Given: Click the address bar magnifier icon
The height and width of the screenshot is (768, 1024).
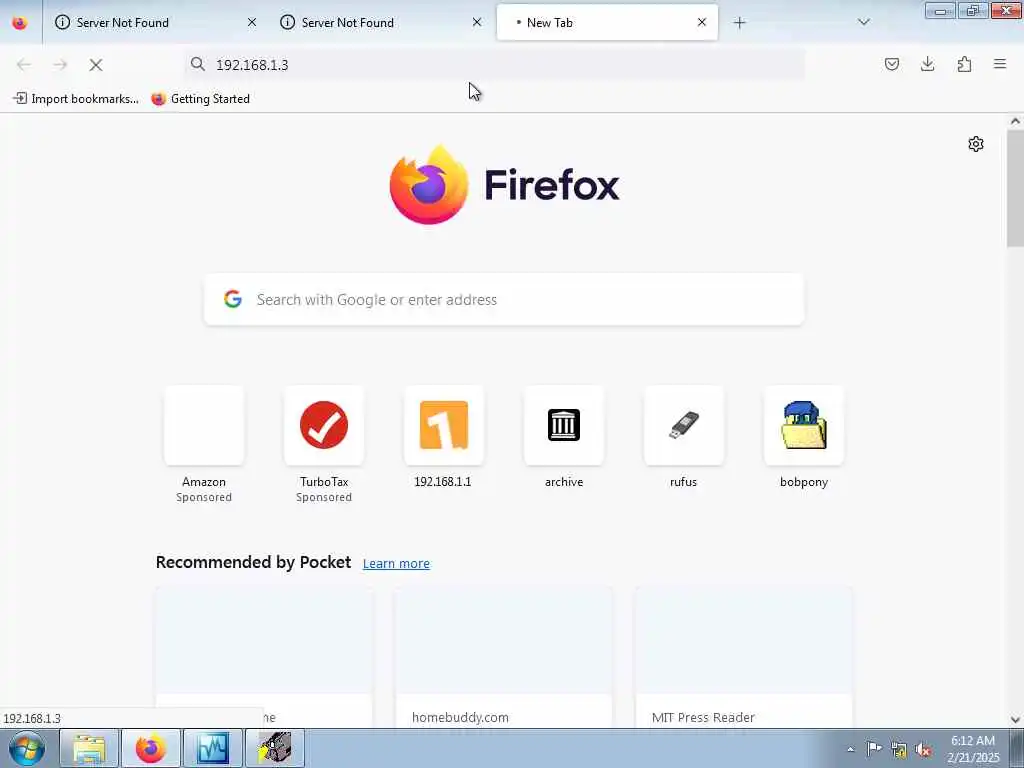Looking at the screenshot, I should (198, 64).
